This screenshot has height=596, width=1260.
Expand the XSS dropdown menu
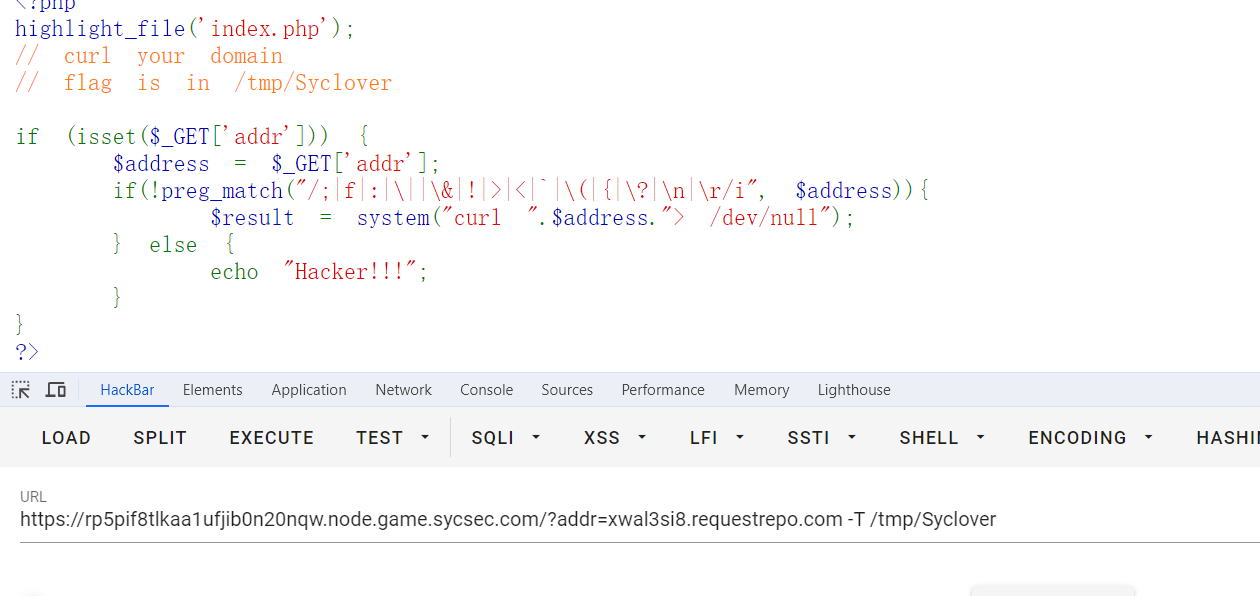coord(615,438)
